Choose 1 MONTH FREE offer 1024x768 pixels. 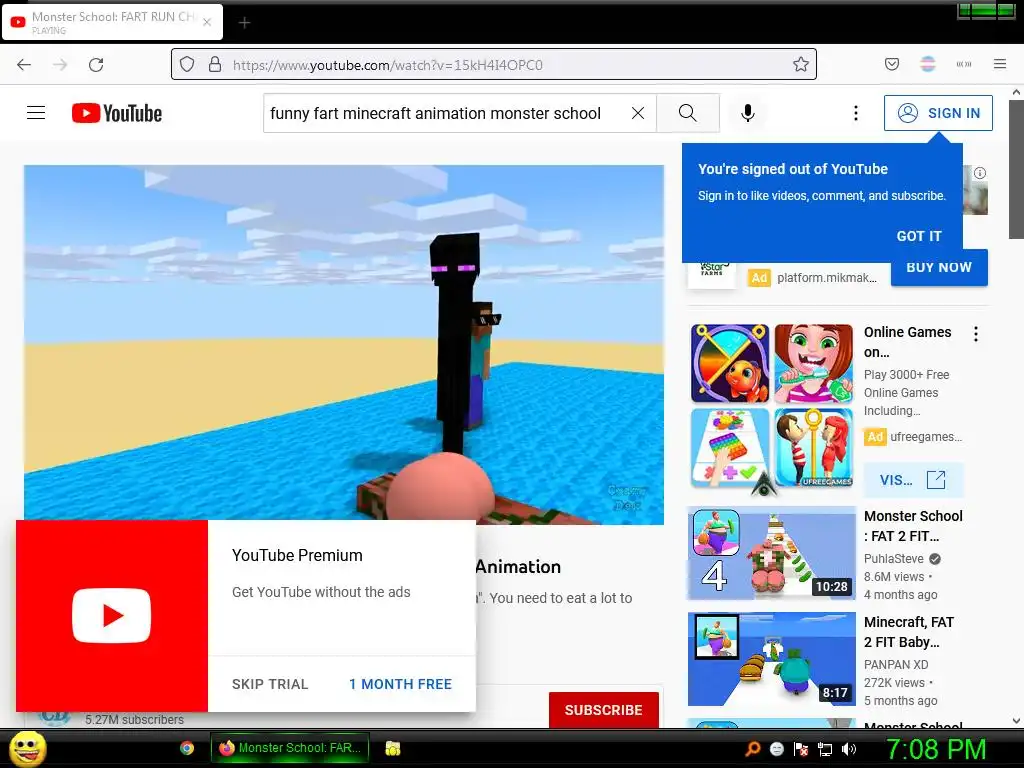click(400, 684)
